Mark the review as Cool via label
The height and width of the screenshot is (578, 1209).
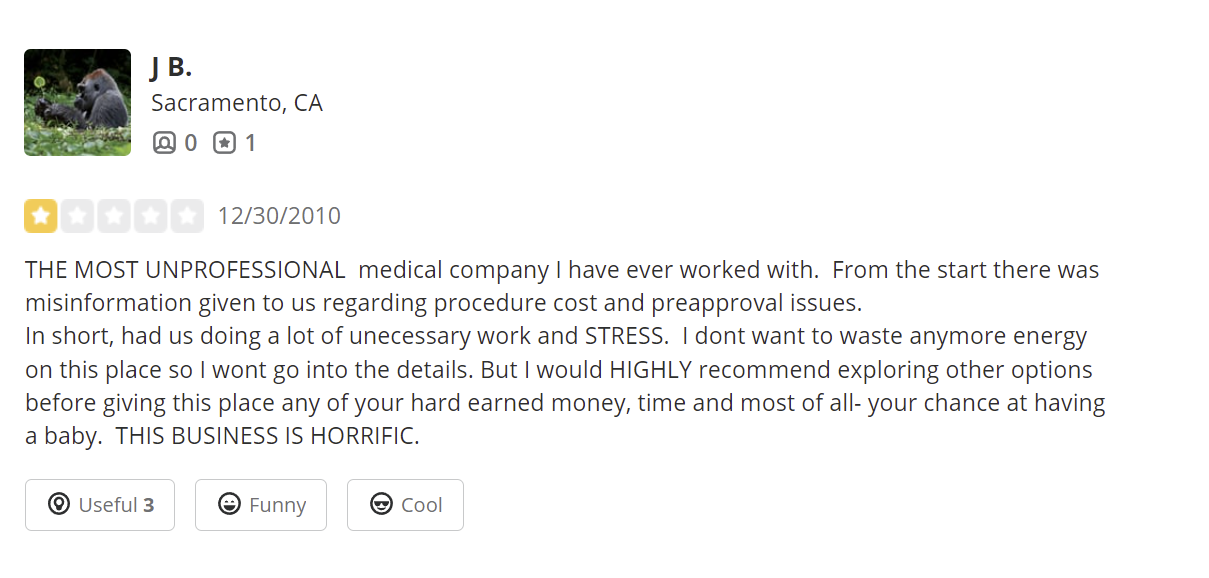pos(421,505)
